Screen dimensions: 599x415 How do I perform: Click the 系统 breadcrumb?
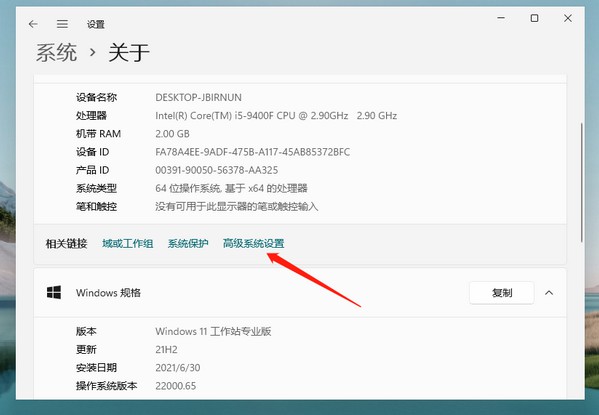coord(57,52)
